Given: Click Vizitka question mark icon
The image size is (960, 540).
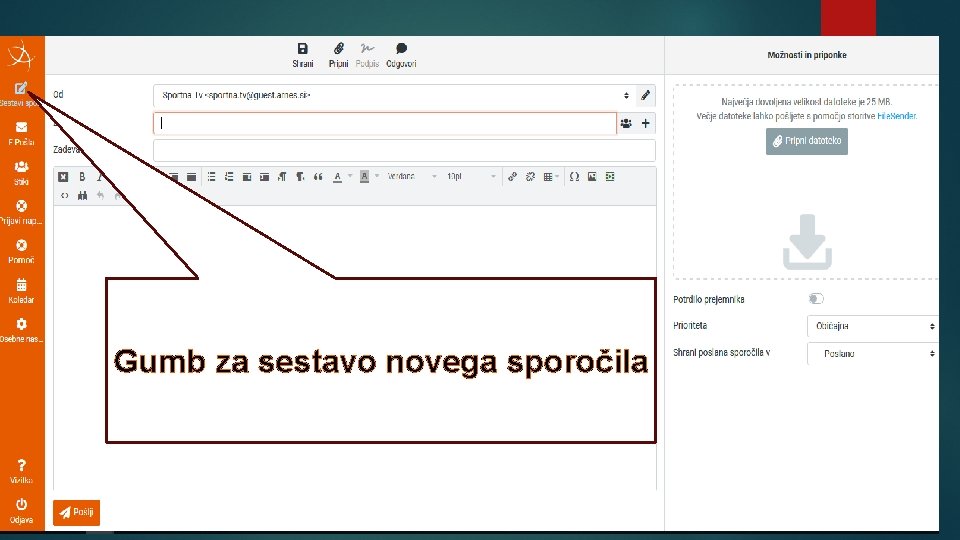Looking at the screenshot, I should 21,465.
